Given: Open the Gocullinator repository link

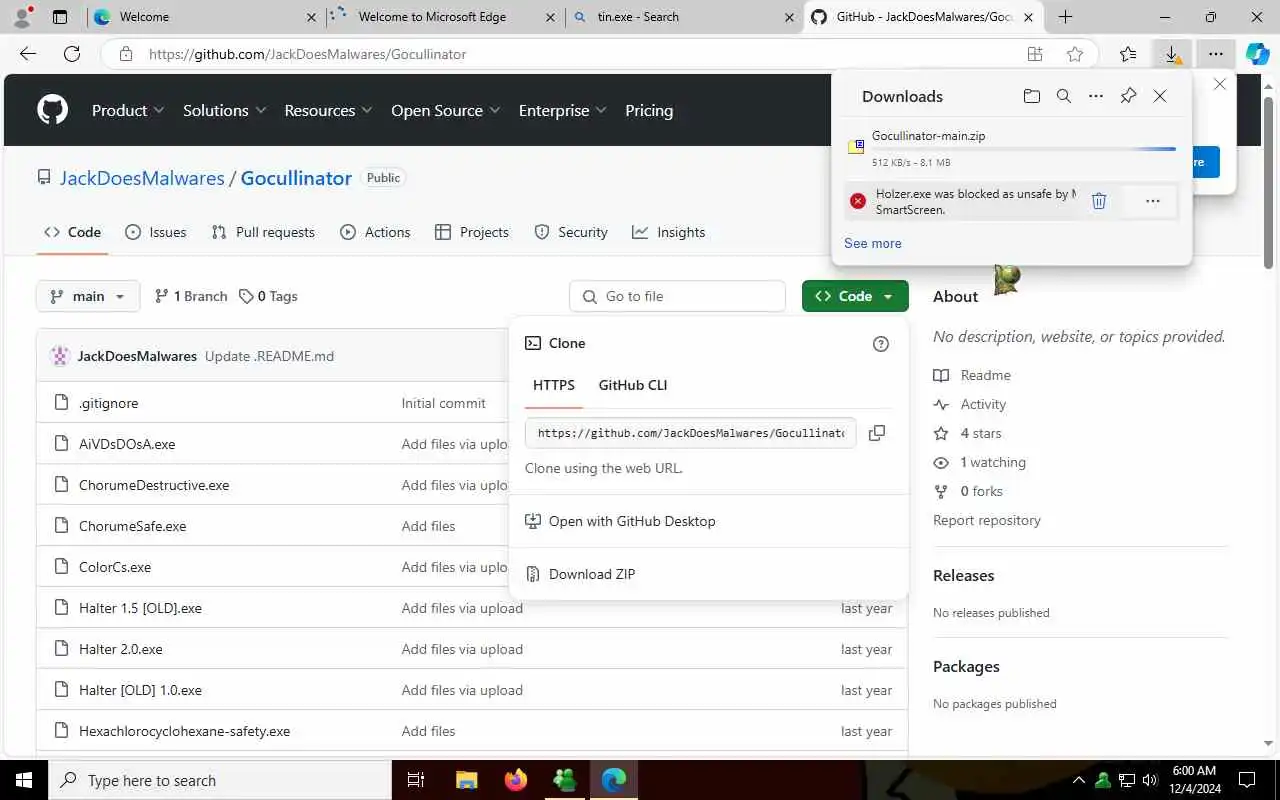Looking at the screenshot, I should tap(296, 178).
